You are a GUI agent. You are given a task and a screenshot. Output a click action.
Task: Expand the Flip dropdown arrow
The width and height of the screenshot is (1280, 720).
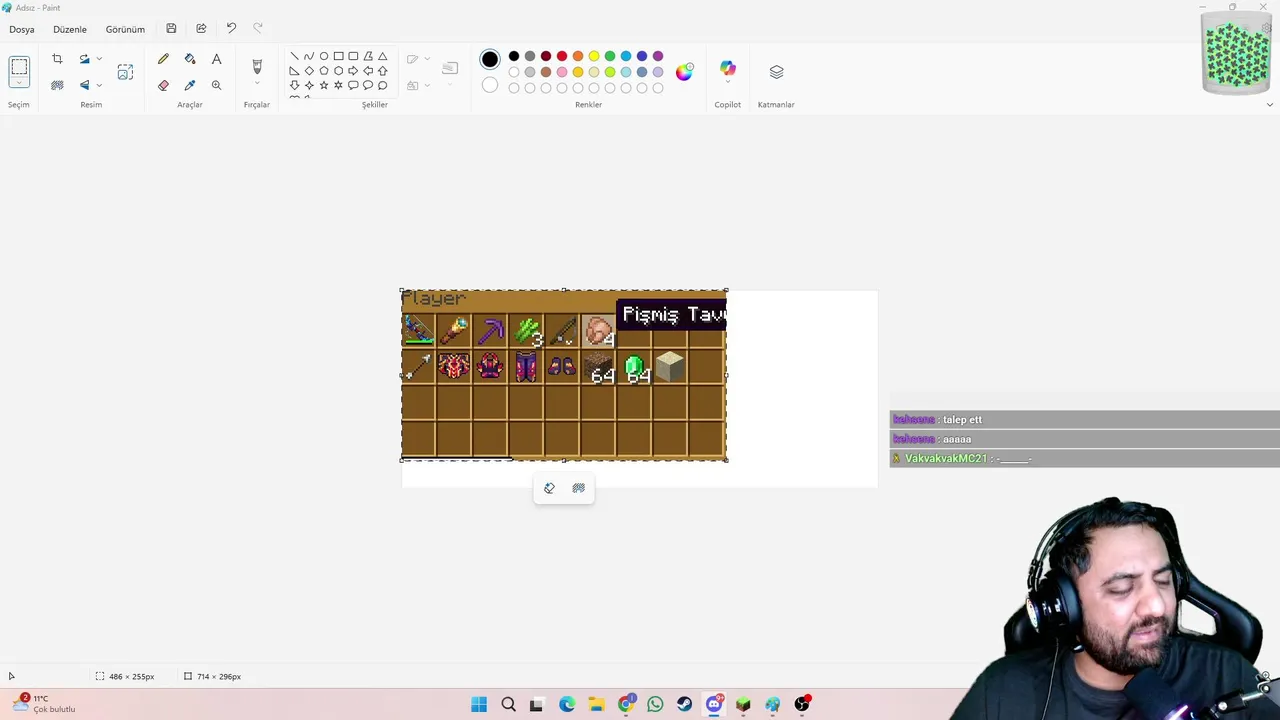click(x=99, y=85)
